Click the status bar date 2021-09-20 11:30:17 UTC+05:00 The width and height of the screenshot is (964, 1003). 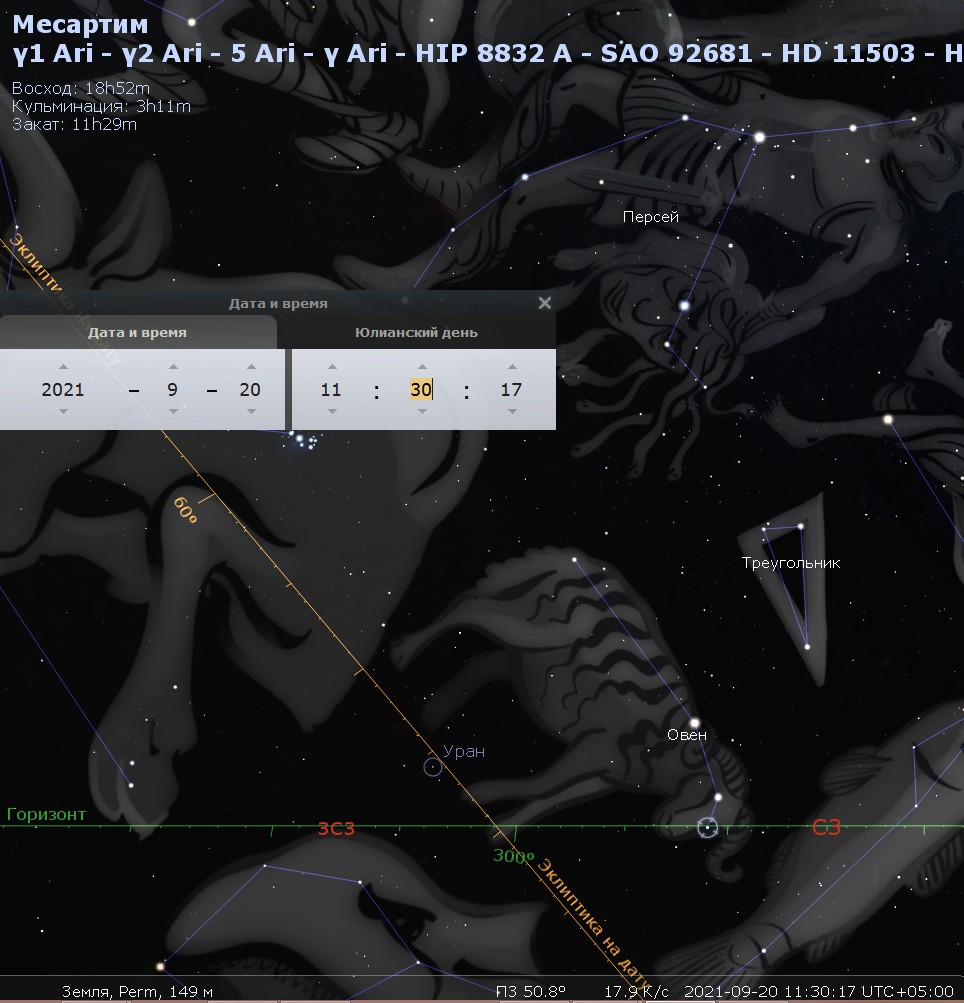[819, 991]
